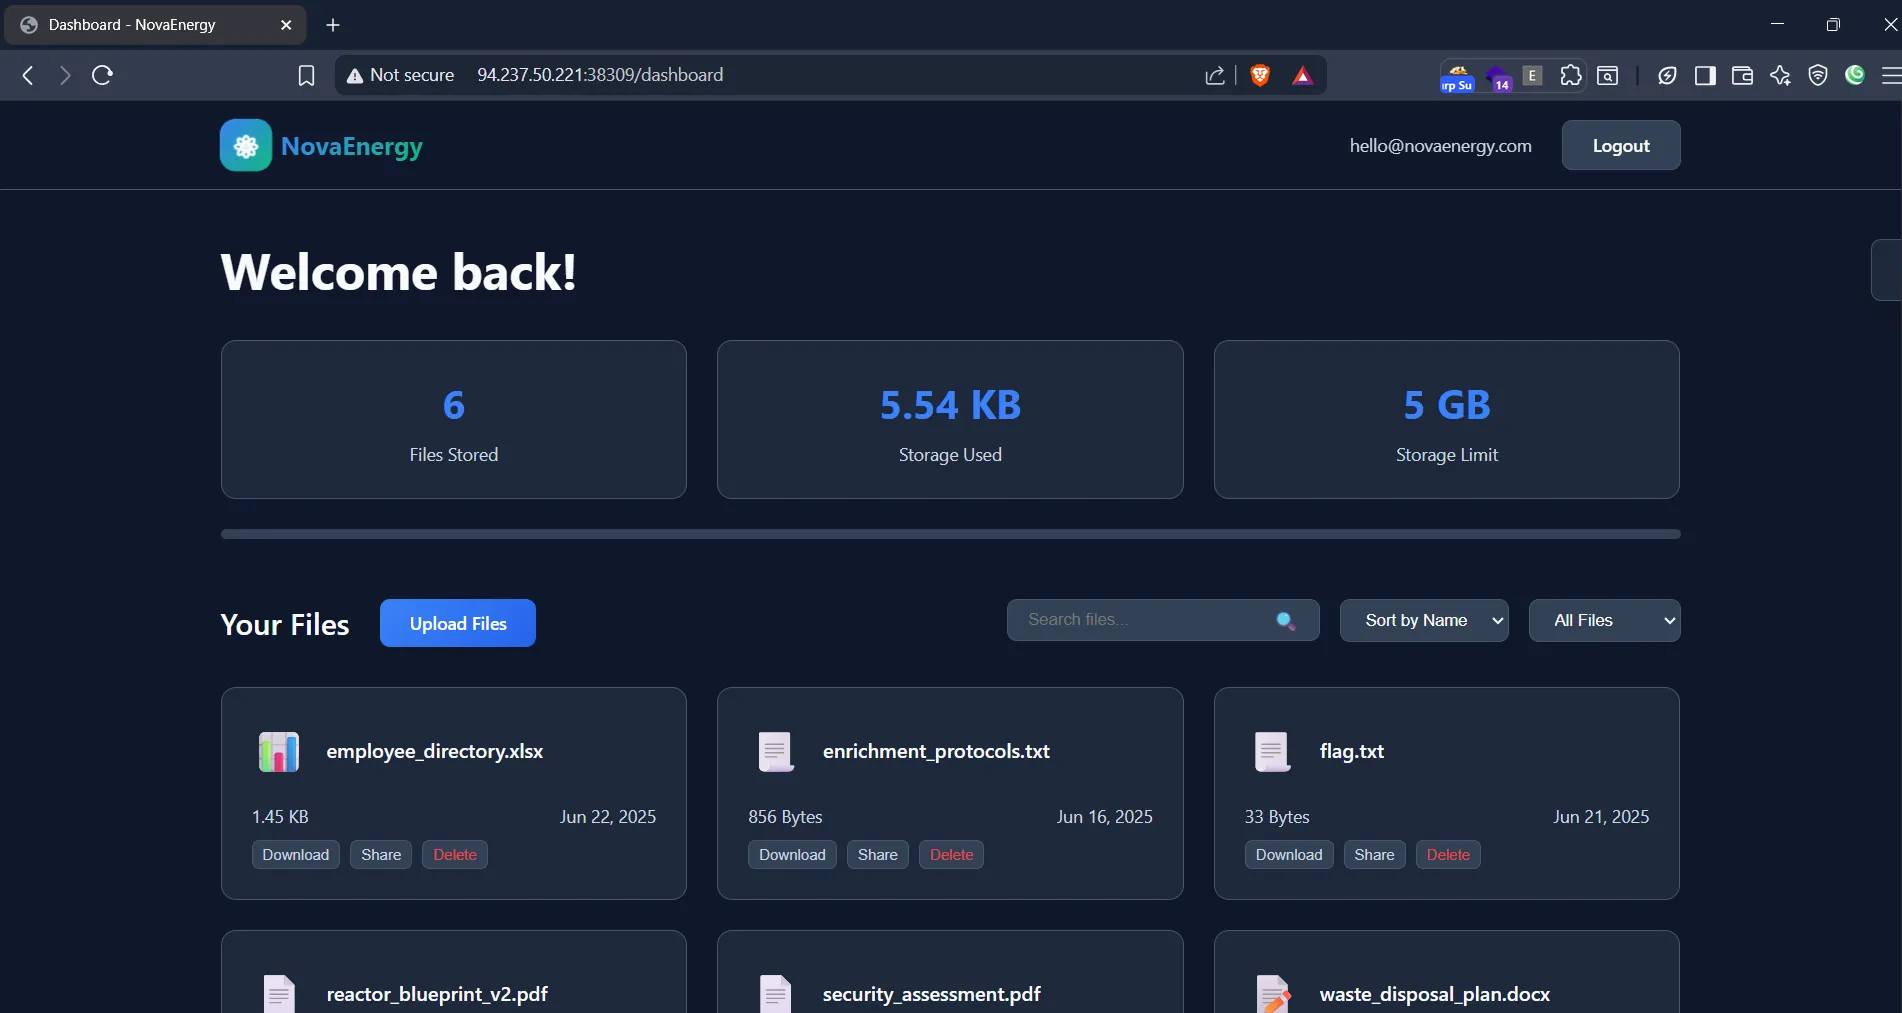Delete enrichment_protocols.txt

[951, 855]
